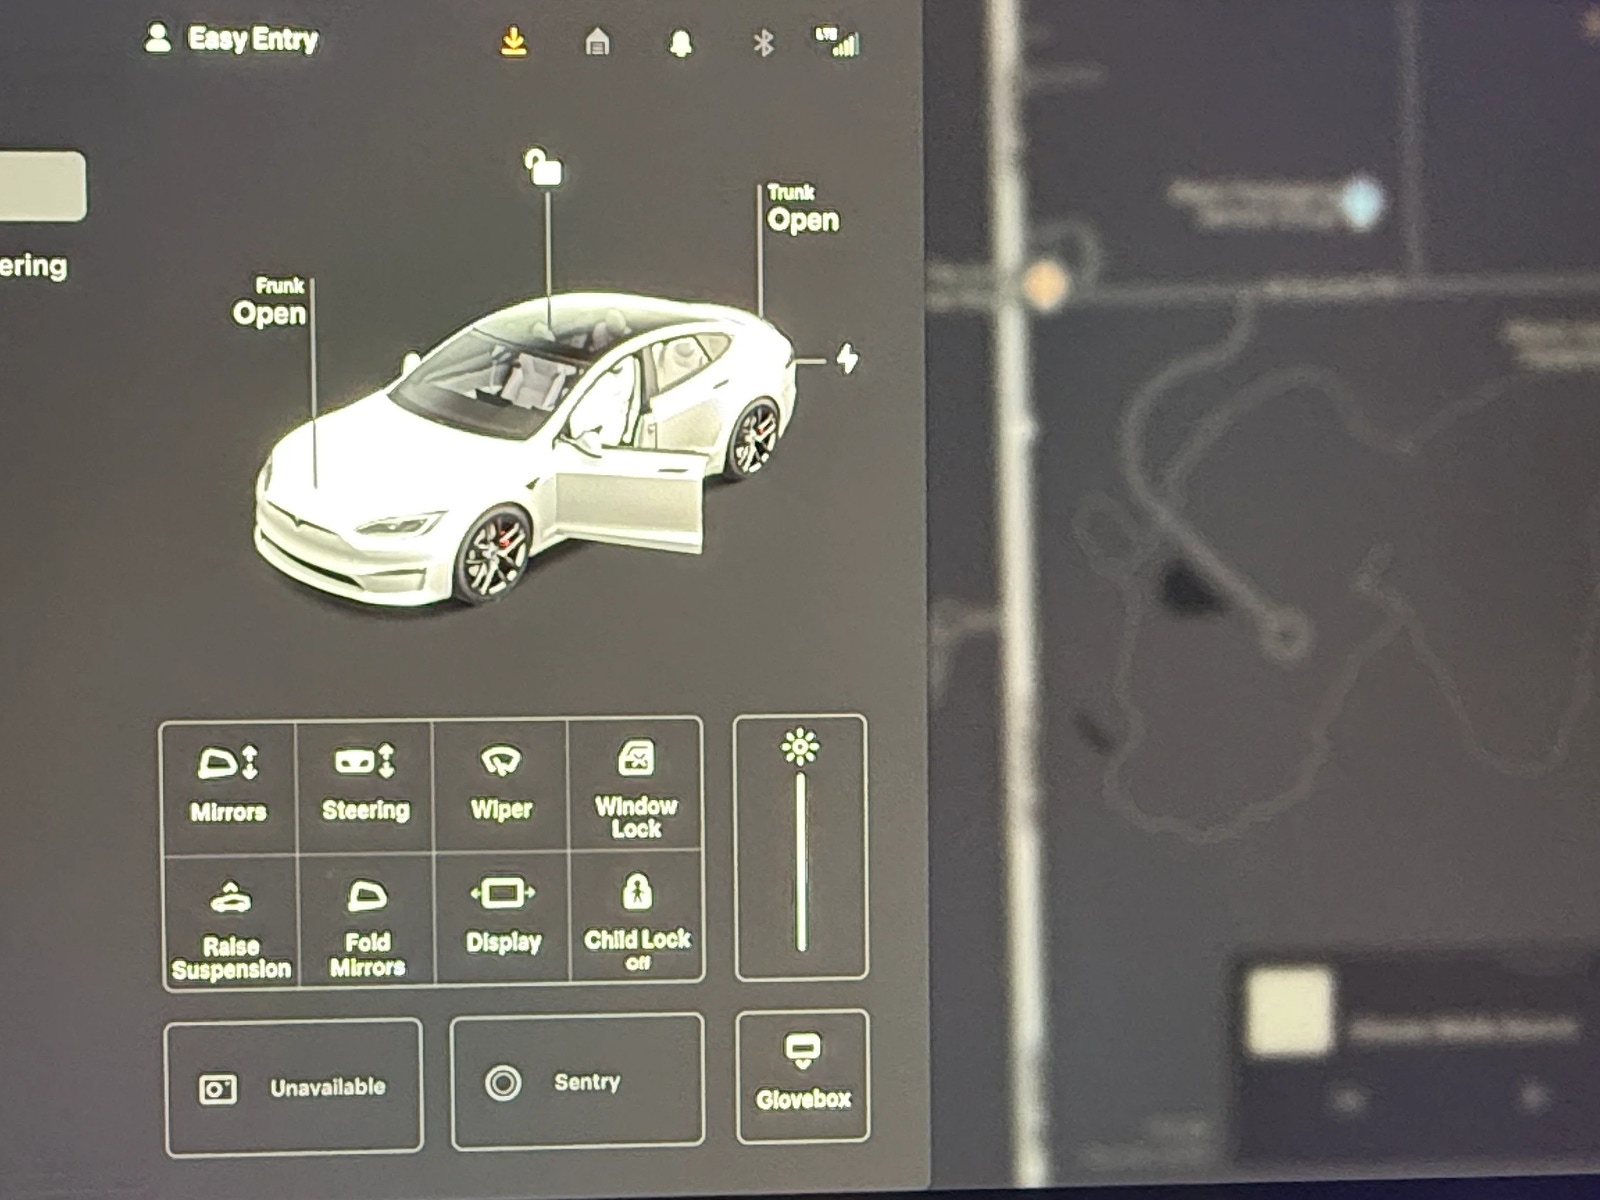Image resolution: width=1600 pixels, height=1200 pixels.
Task: Tap the blue location pin on map
Action: (x=1361, y=203)
